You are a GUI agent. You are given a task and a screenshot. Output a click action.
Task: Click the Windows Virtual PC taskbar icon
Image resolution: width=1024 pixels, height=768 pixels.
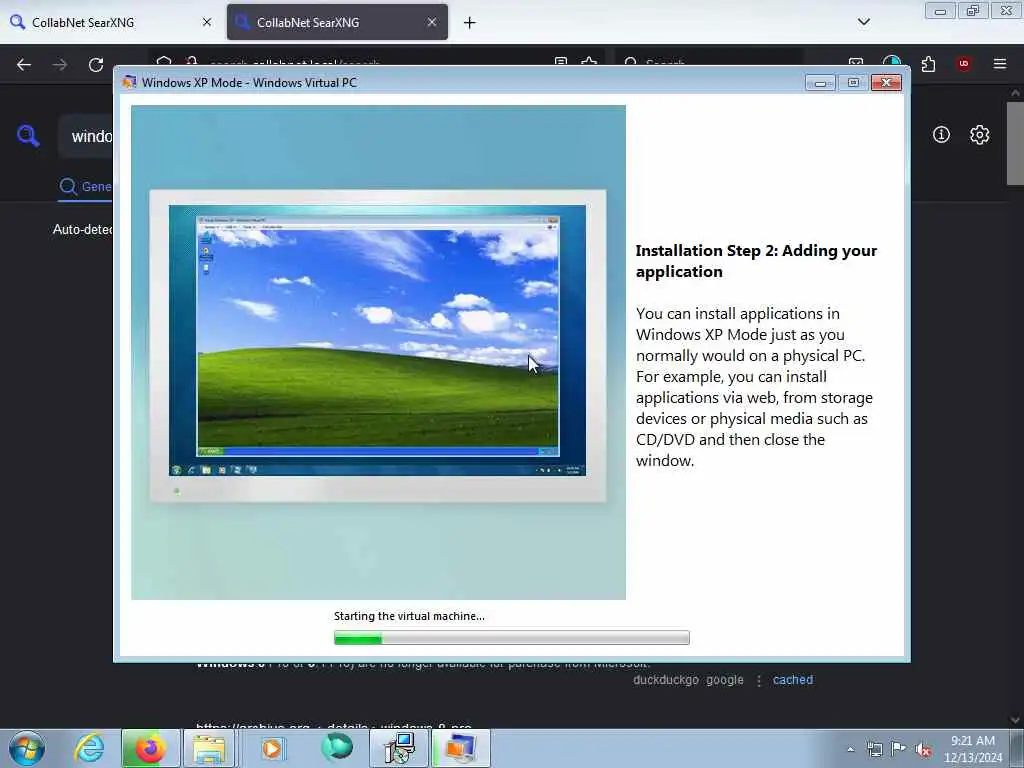460,748
